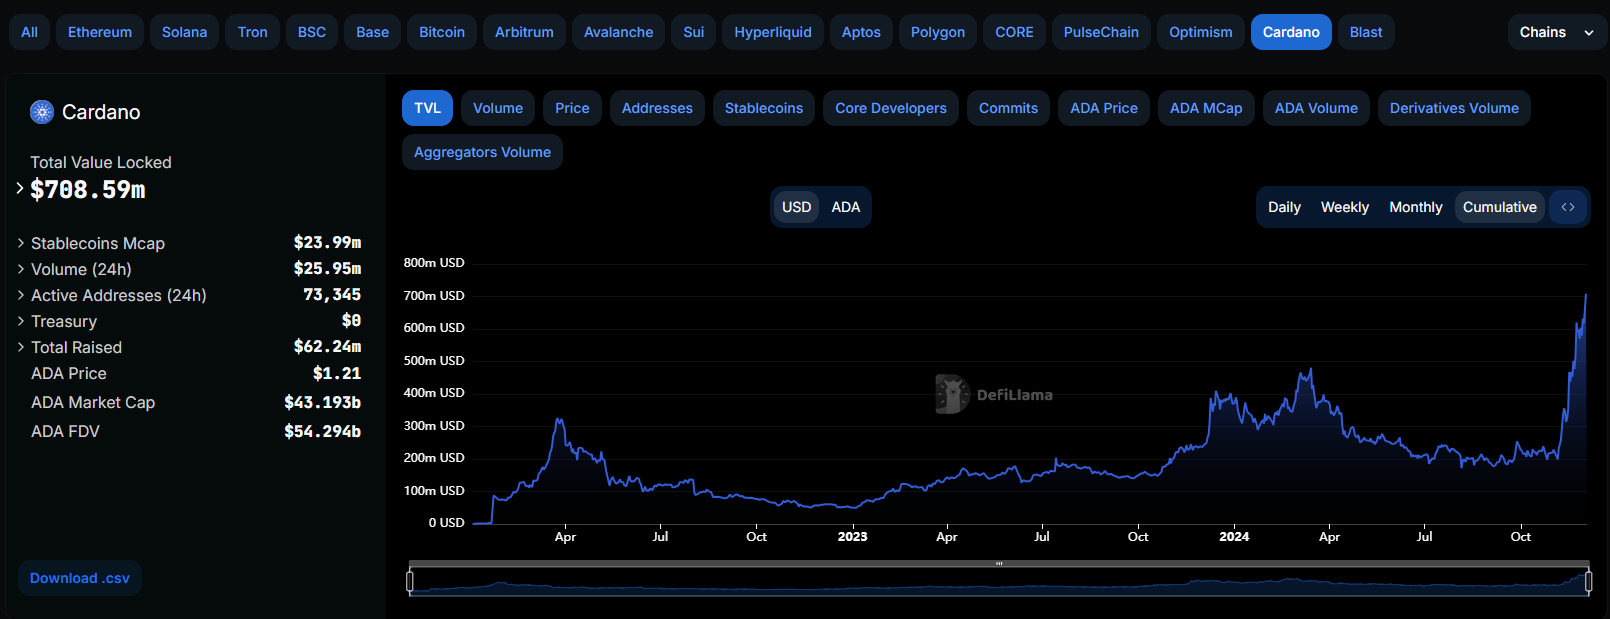Image resolution: width=1610 pixels, height=619 pixels.
Task: Switch to the Avalanche chain
Action: tap(618, 32)
